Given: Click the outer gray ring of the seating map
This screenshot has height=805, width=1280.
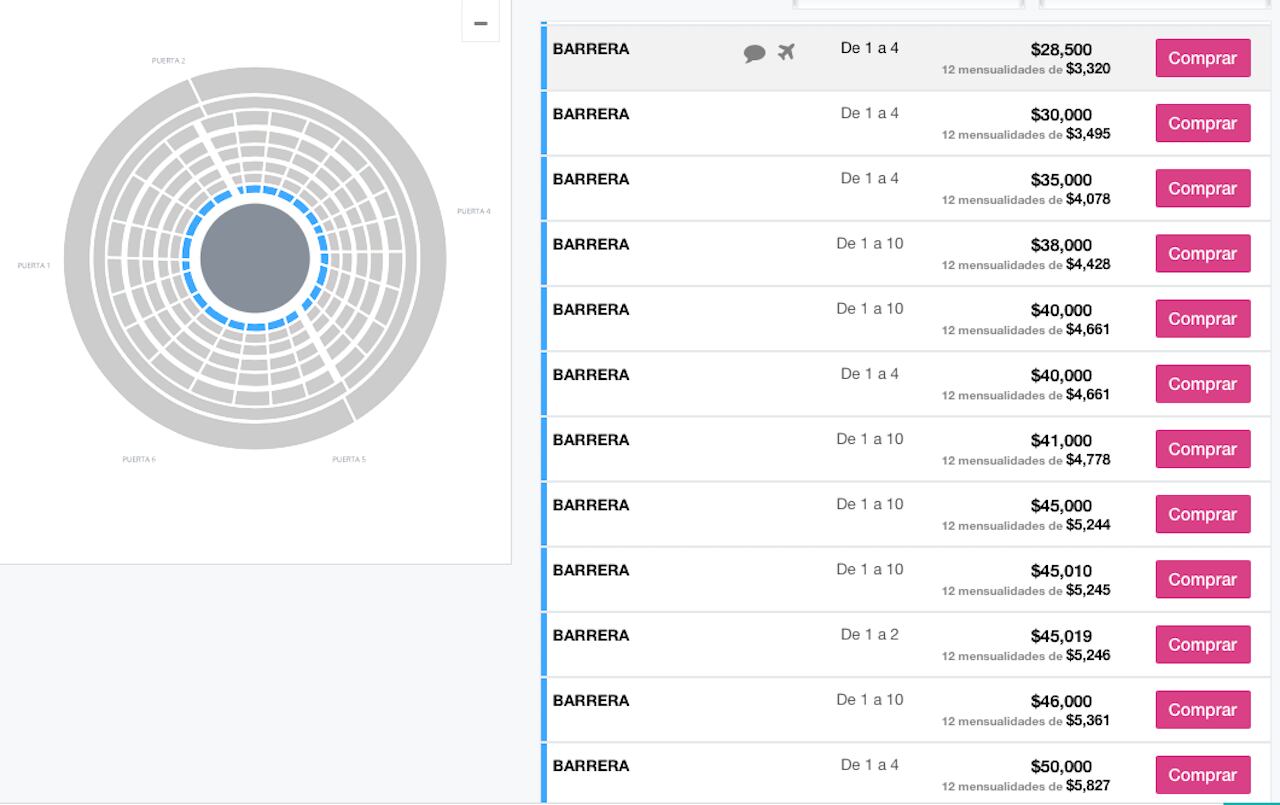Looking at the screenshot, I should click(84, 258).
